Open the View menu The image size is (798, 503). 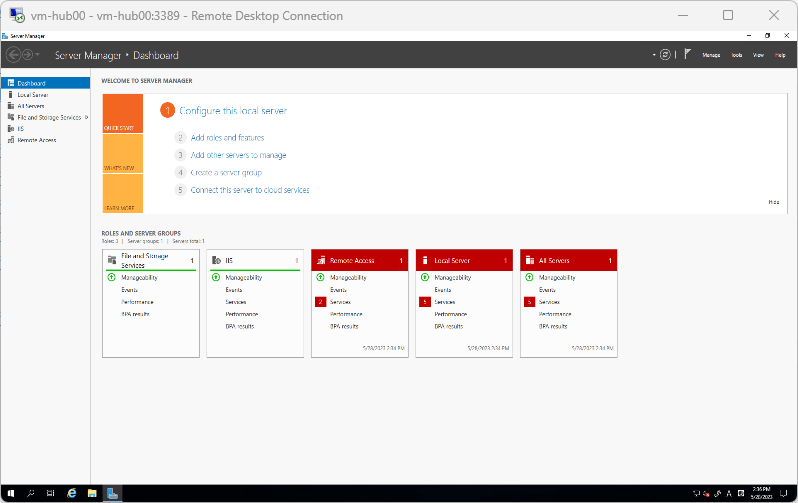coord(758,55)
